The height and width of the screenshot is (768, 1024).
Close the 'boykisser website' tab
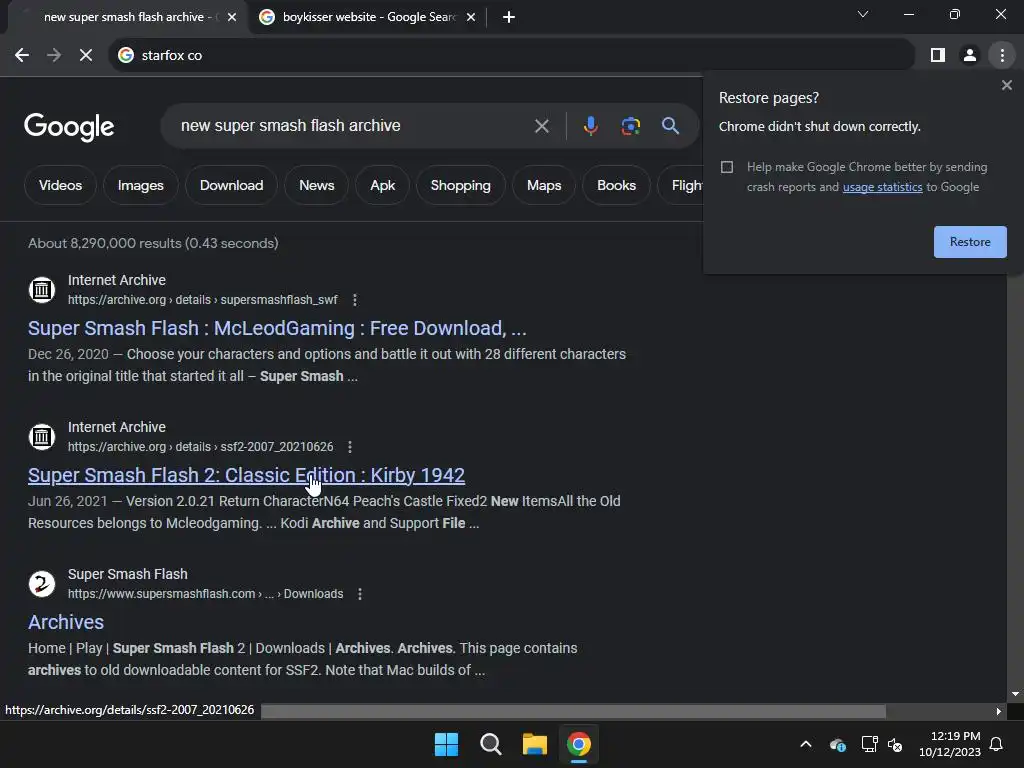coord(471,17)
